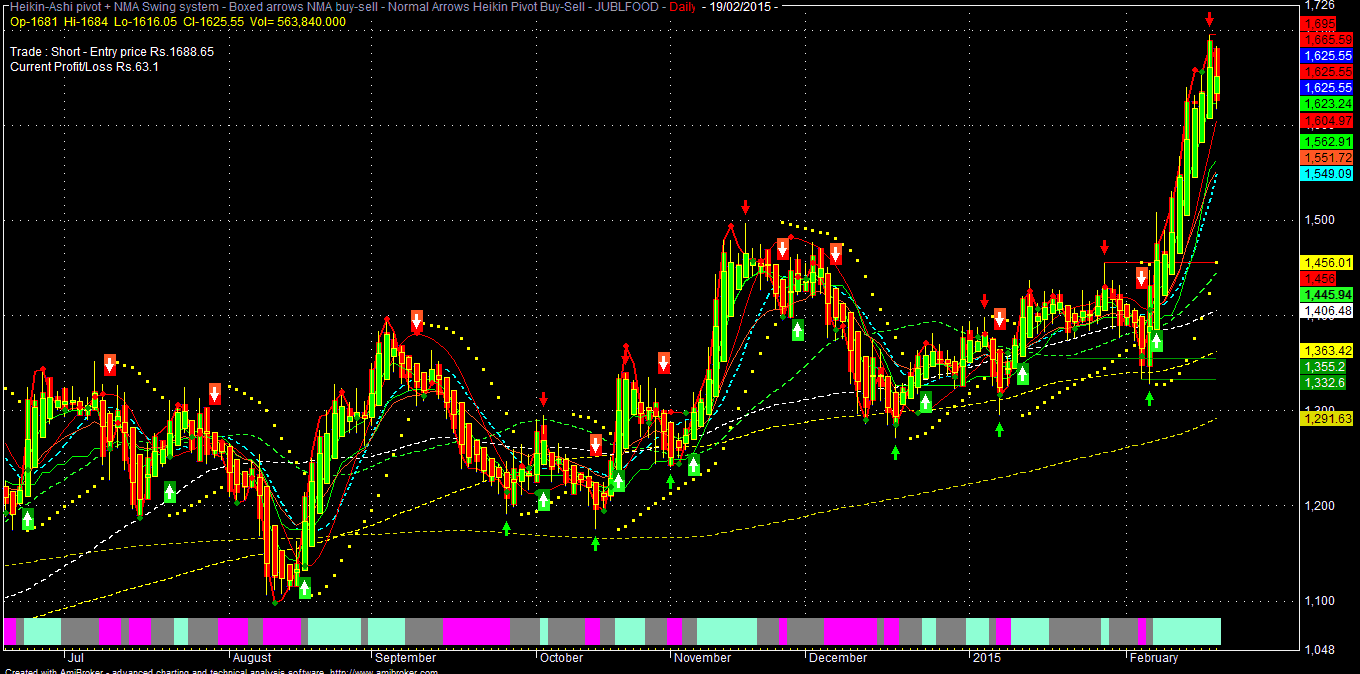1360x674 pixels.
Task: Select the green 1,623.24 price label
Action: 1326,104
